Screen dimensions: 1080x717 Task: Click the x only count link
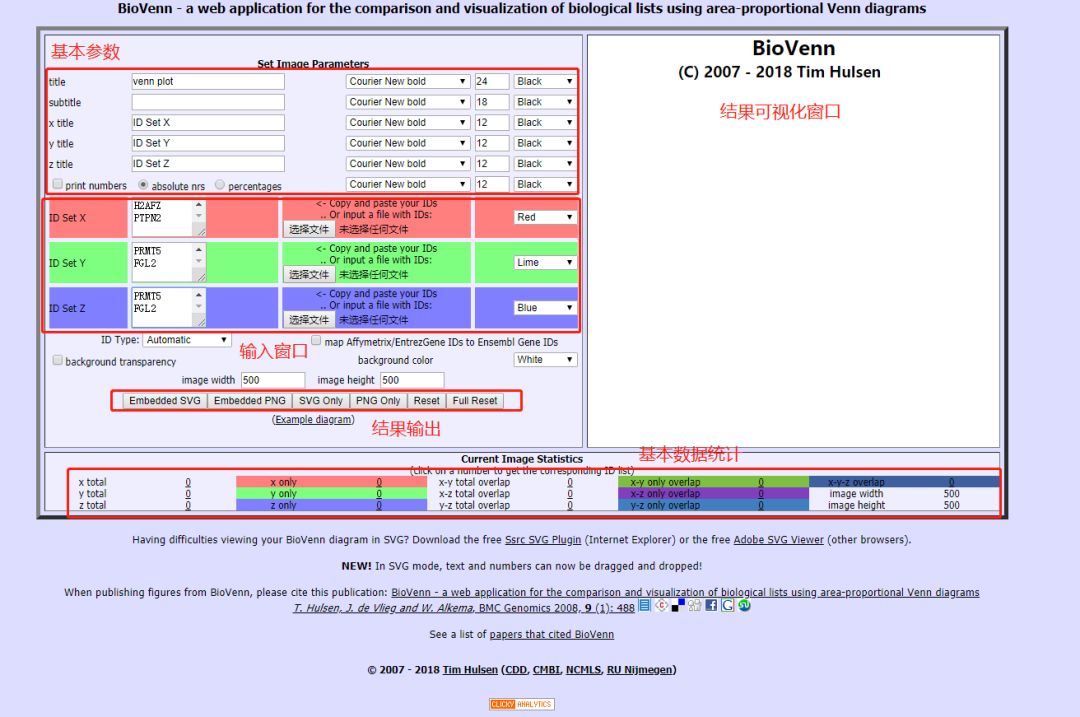[379, 482]
